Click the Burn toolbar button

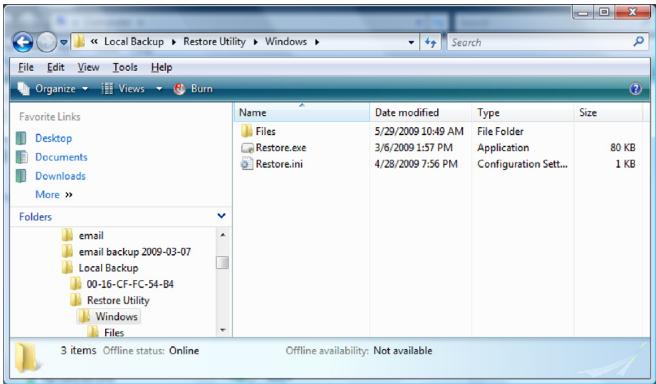click(x=193, y=89)
